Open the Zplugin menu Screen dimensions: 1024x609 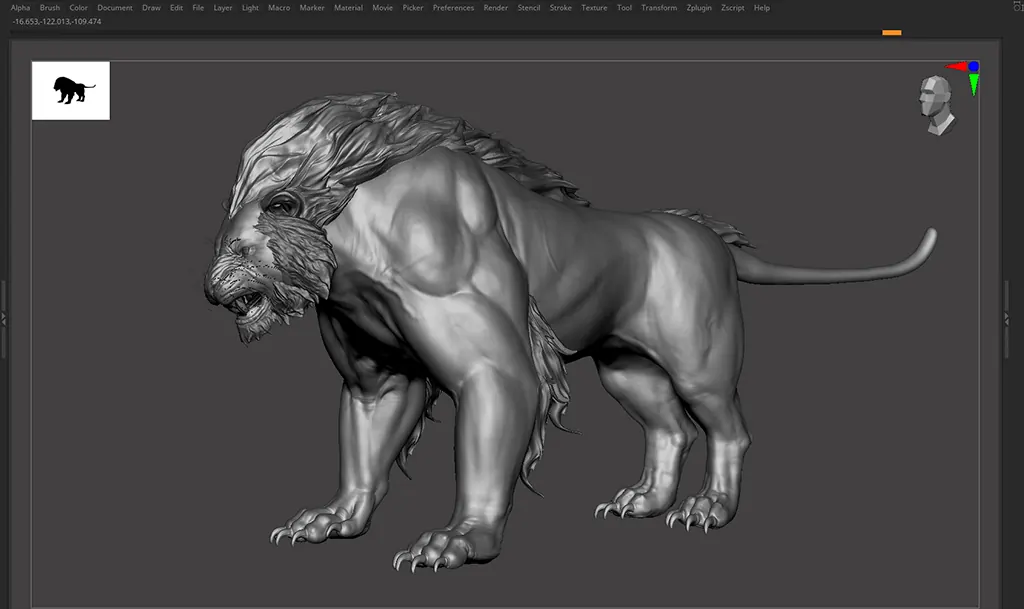click(699, 8)
